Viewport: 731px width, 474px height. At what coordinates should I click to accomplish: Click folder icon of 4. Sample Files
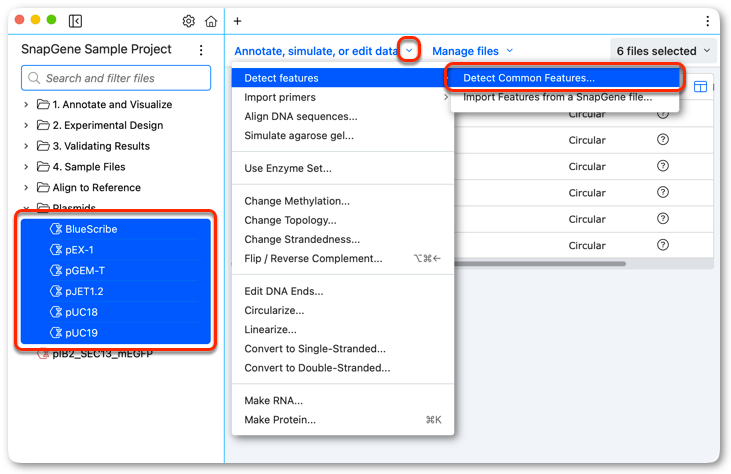coord(43,166)
